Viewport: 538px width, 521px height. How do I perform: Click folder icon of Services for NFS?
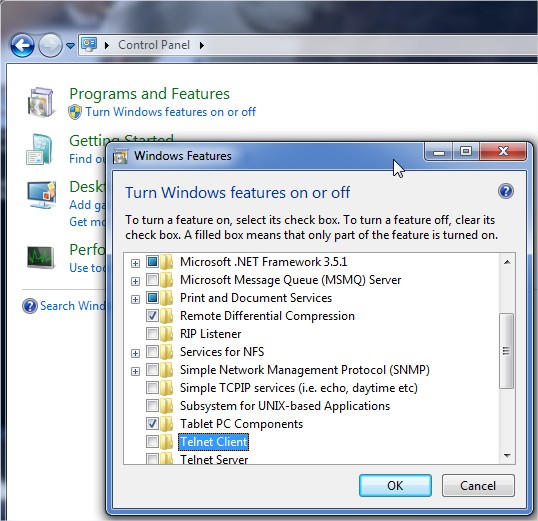coord(167,351)
